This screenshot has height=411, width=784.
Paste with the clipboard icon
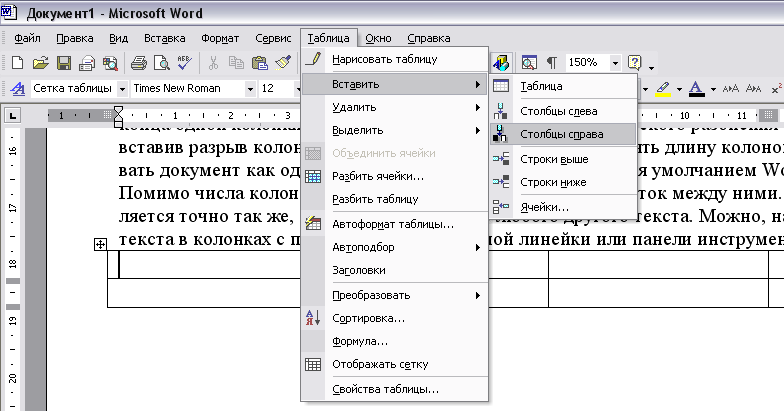point(260,62)
